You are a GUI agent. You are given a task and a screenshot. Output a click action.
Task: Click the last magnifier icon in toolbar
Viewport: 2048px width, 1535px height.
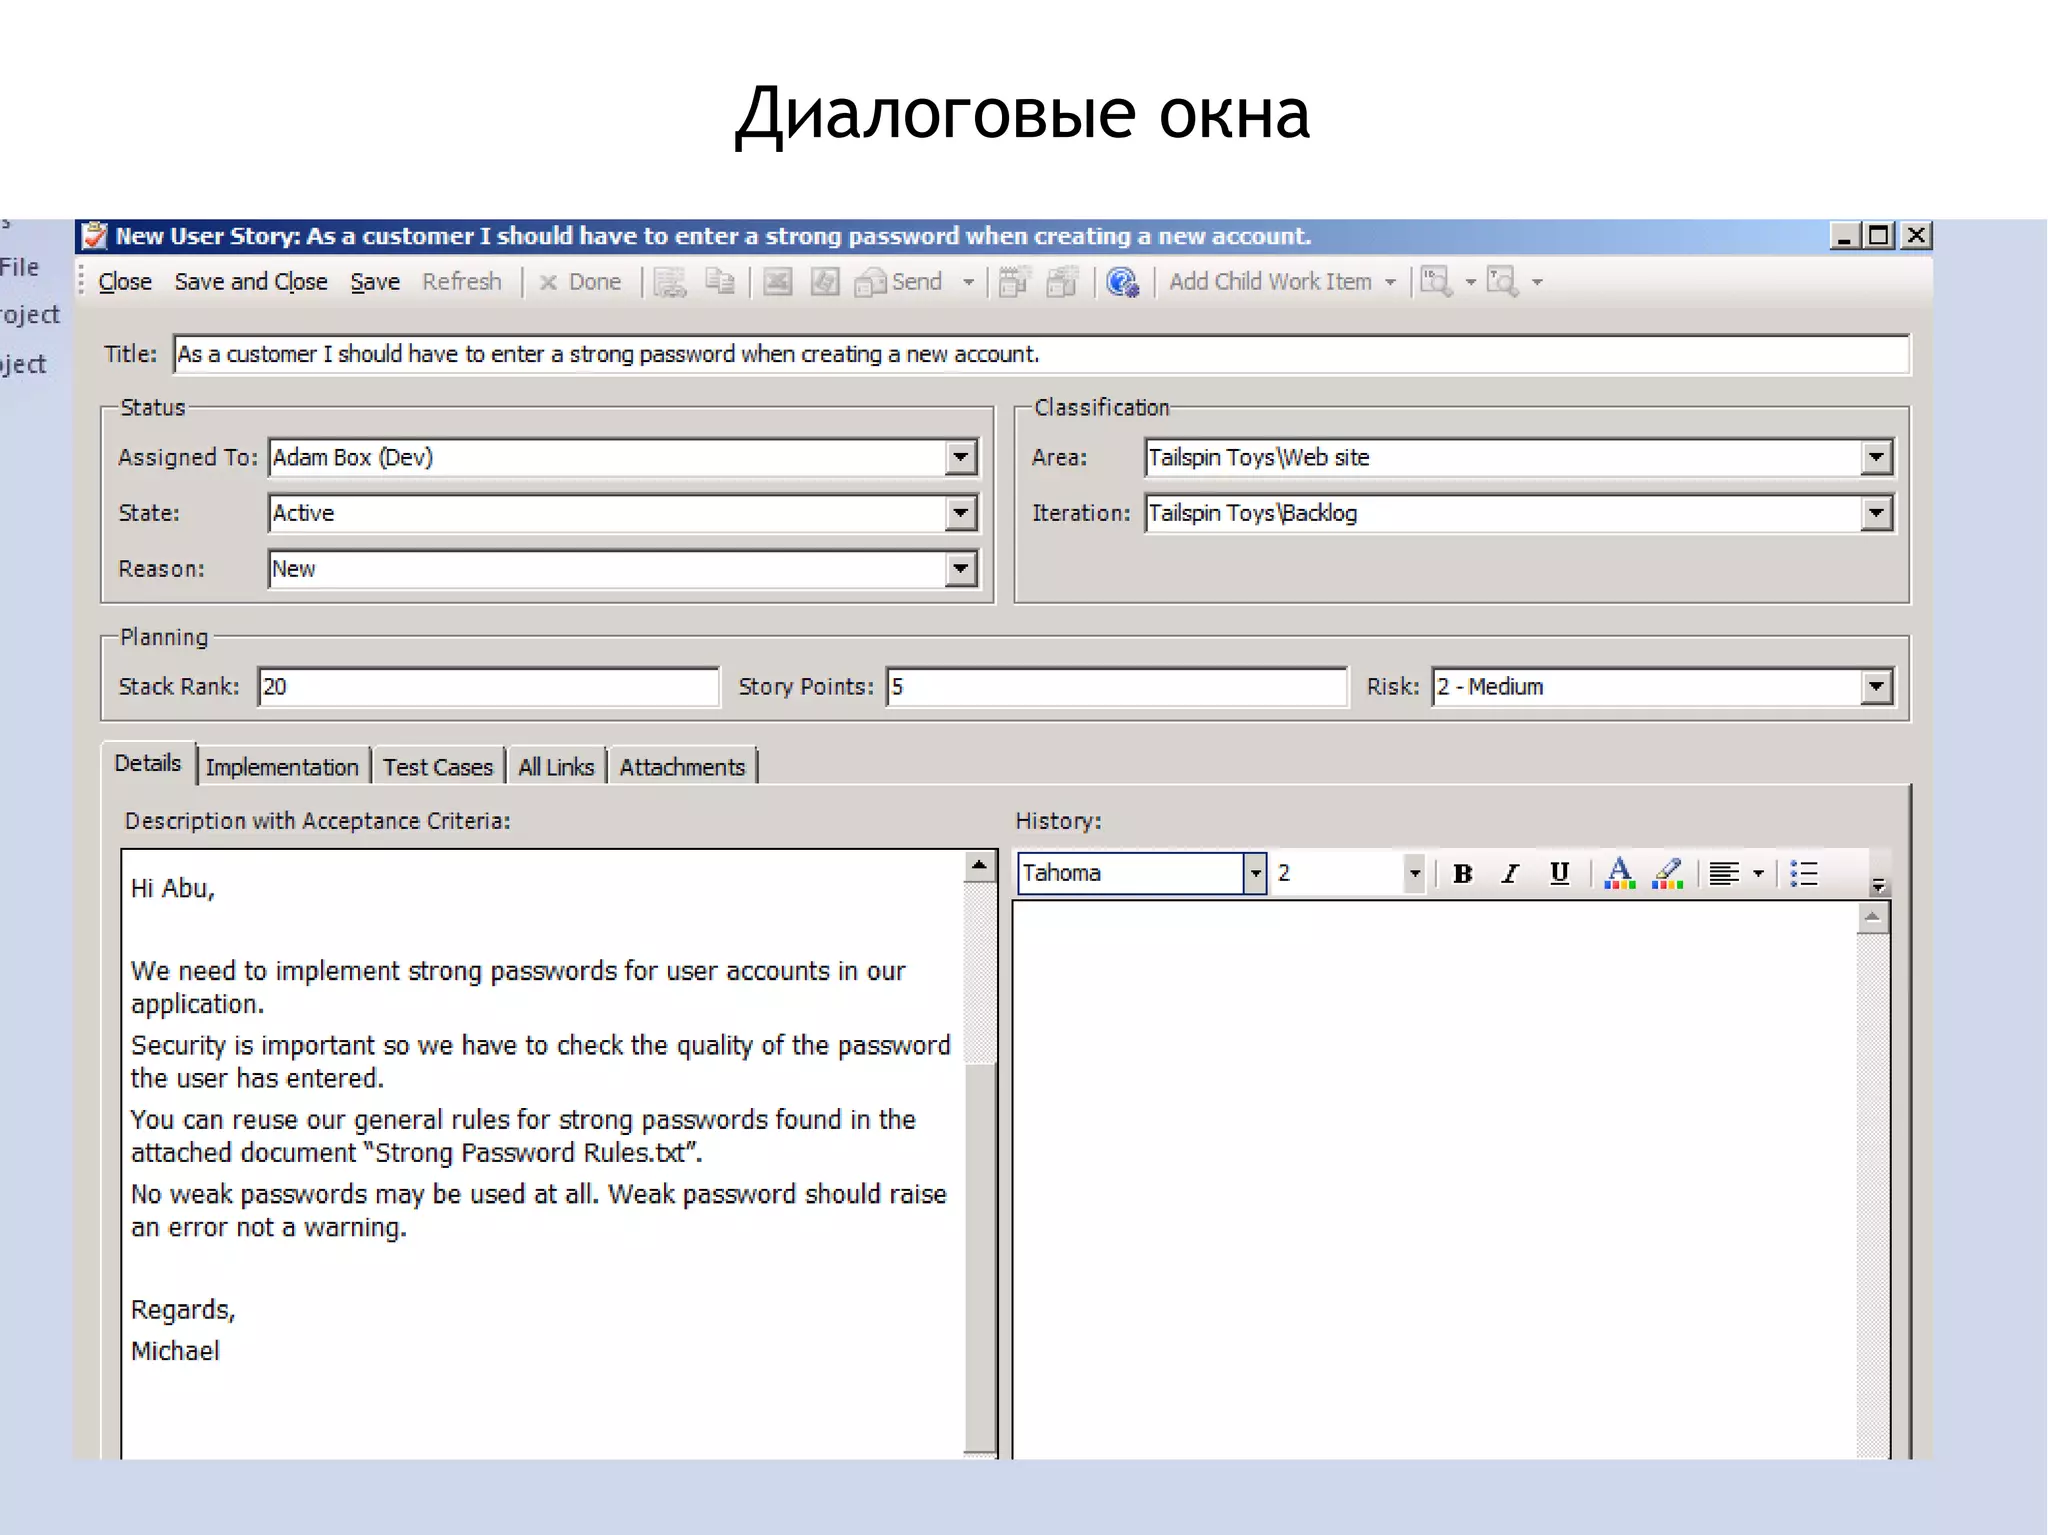(1503, 282)
